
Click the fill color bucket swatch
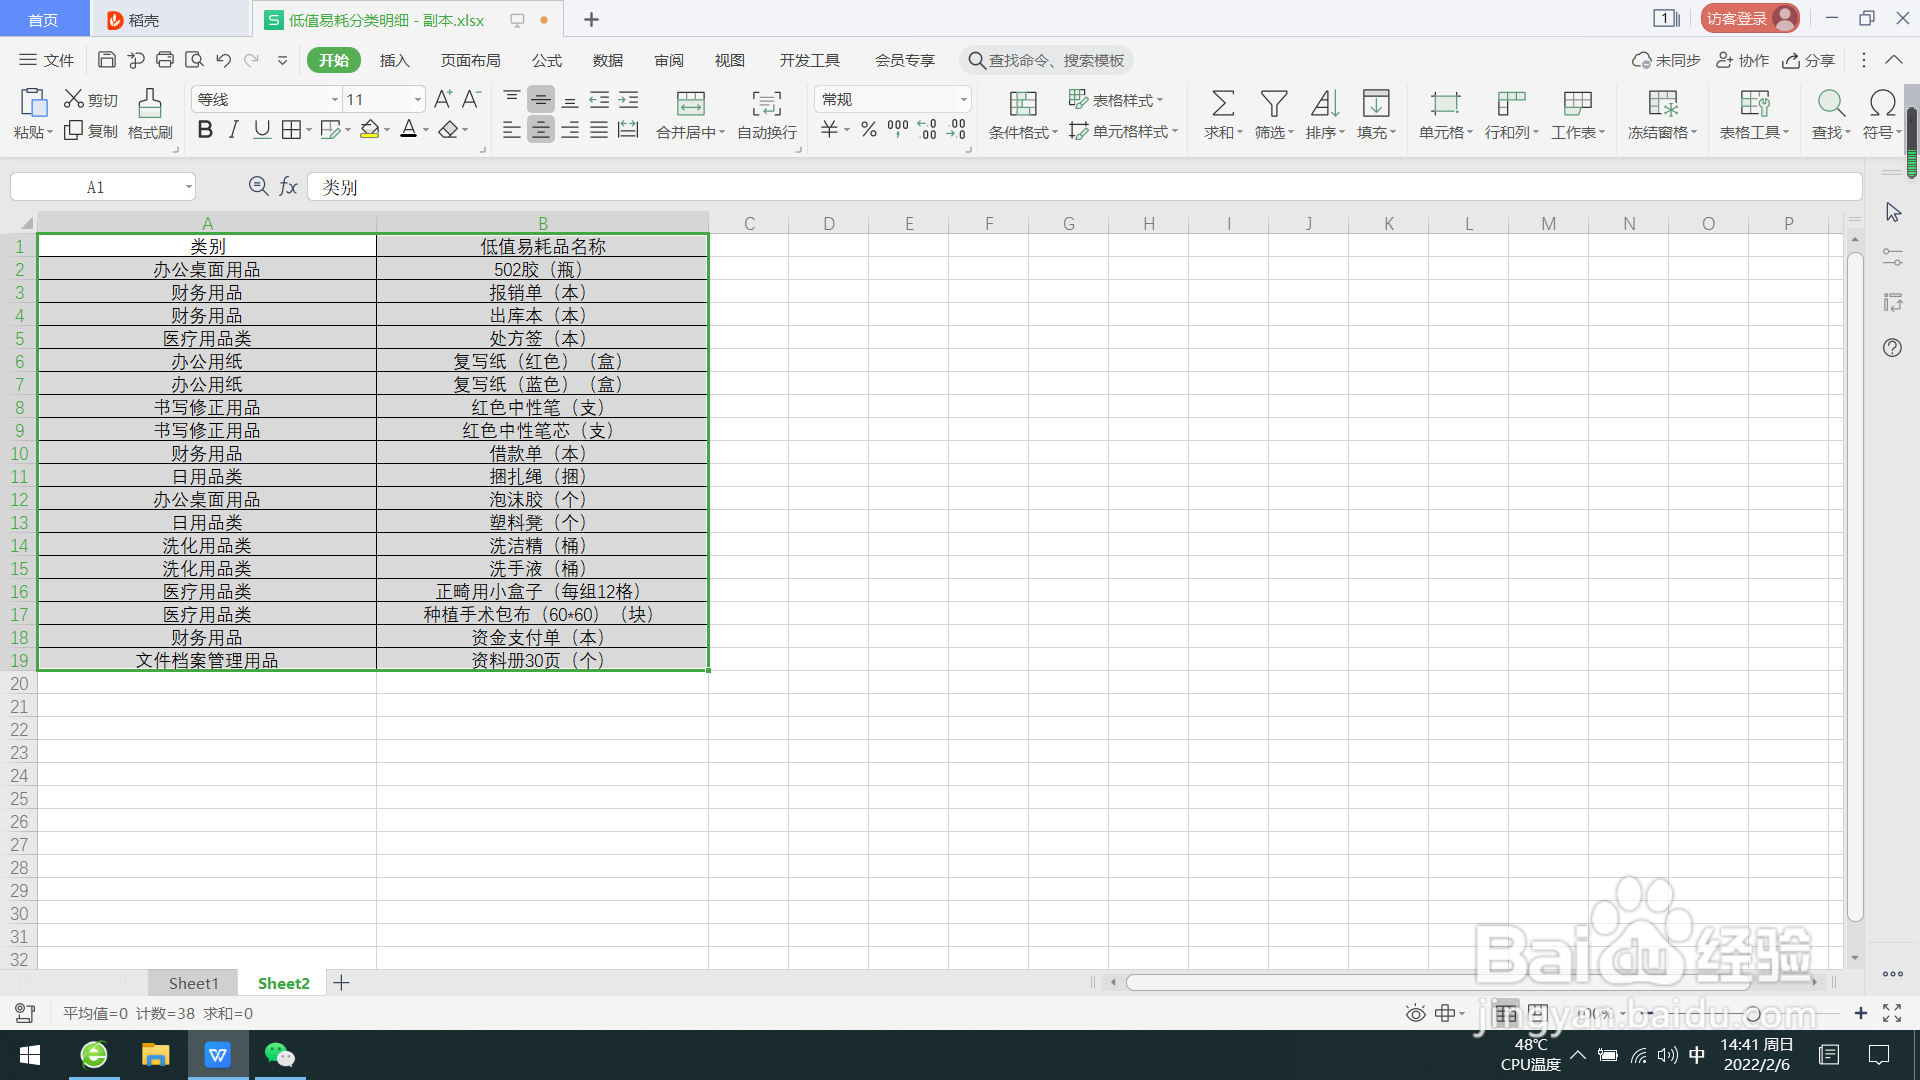pyautogui.click(x=370, y=130)
